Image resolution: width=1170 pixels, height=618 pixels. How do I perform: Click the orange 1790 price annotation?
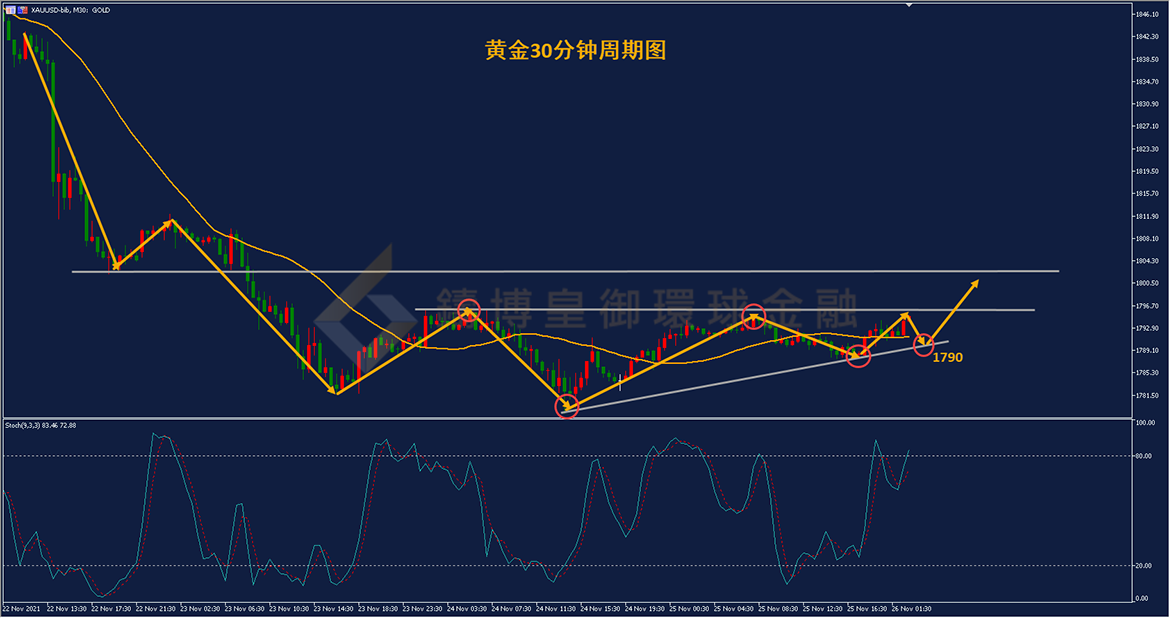tap(947, 357)
